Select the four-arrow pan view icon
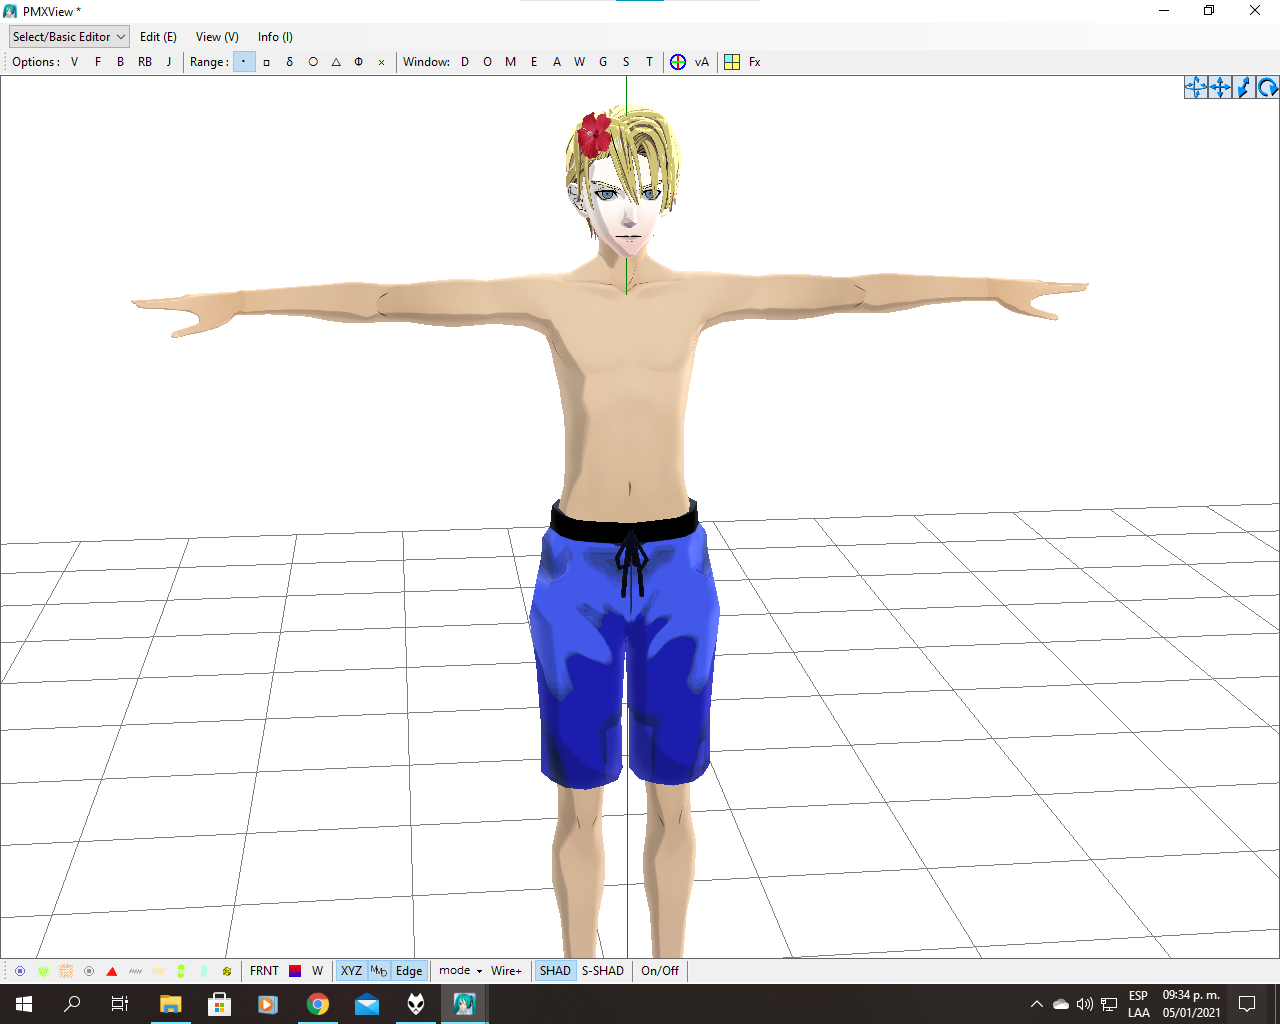This screenshot has width=1280, height=1024. tap(1220, 88)
